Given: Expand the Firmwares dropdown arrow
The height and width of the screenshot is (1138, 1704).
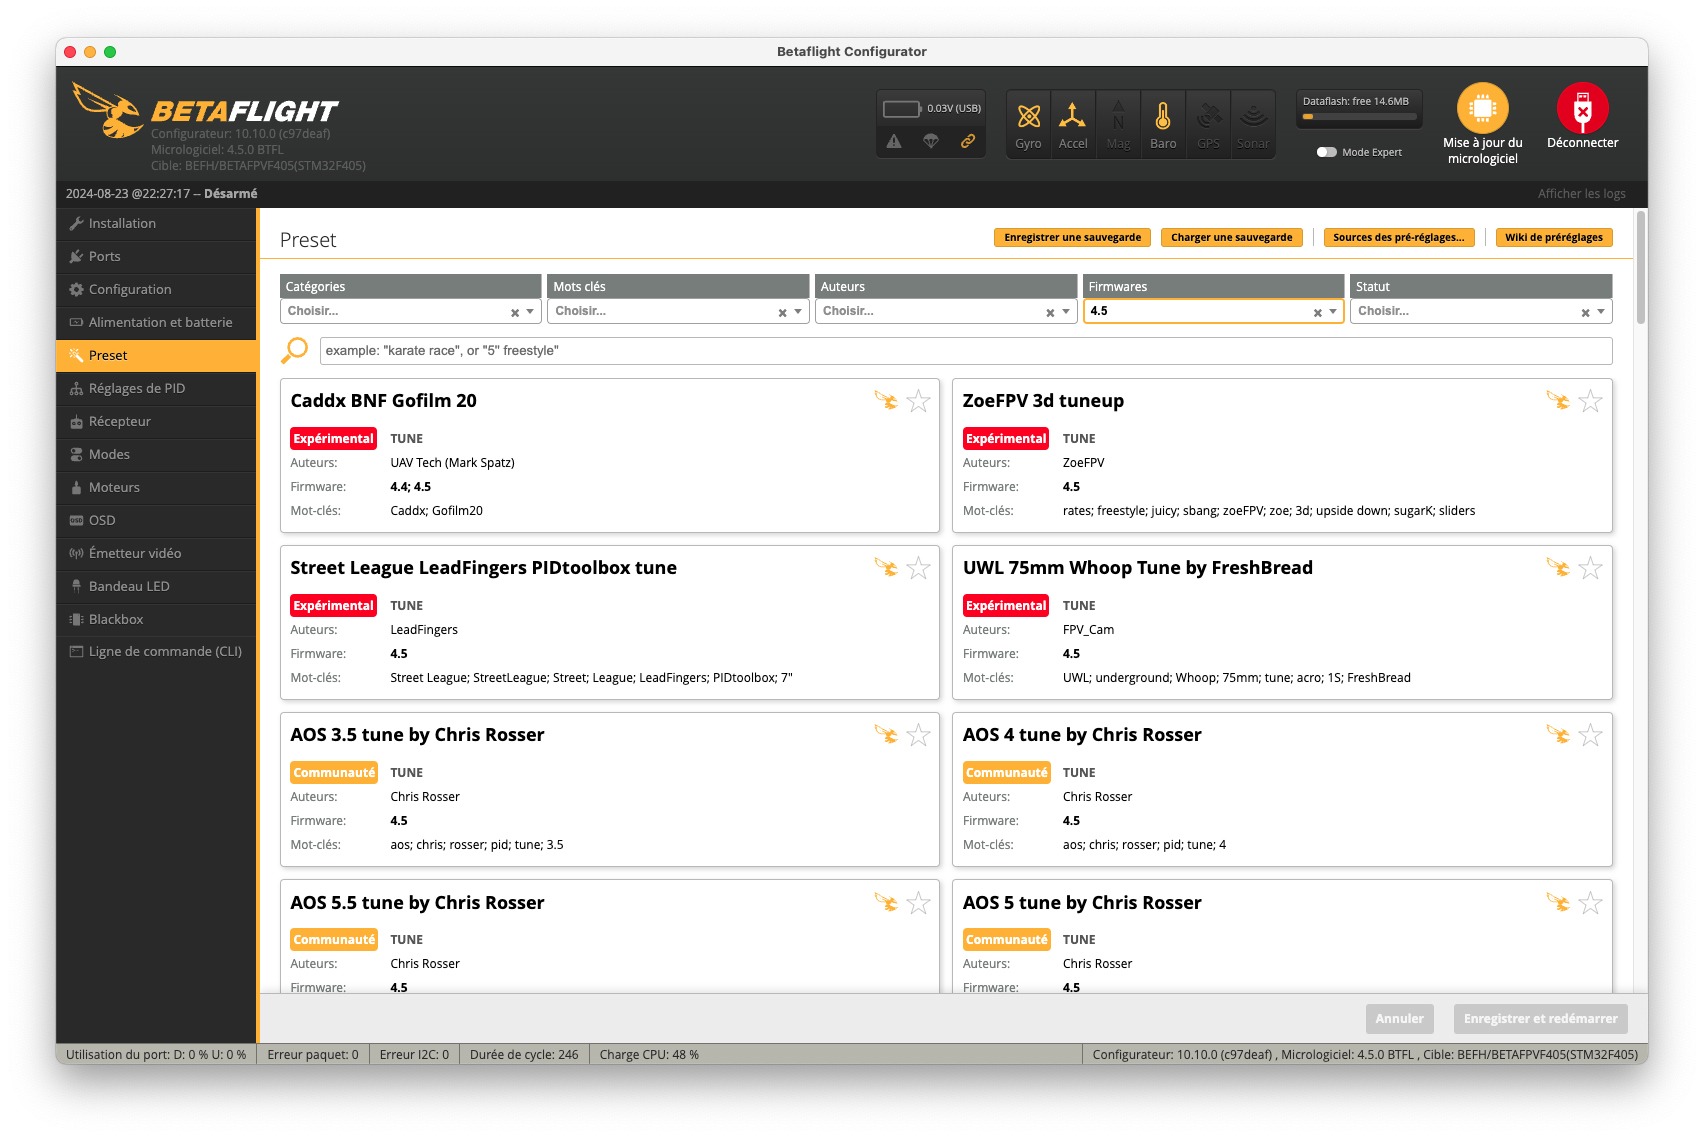Looking at the screenshot, I should [x=1333, y=312].
